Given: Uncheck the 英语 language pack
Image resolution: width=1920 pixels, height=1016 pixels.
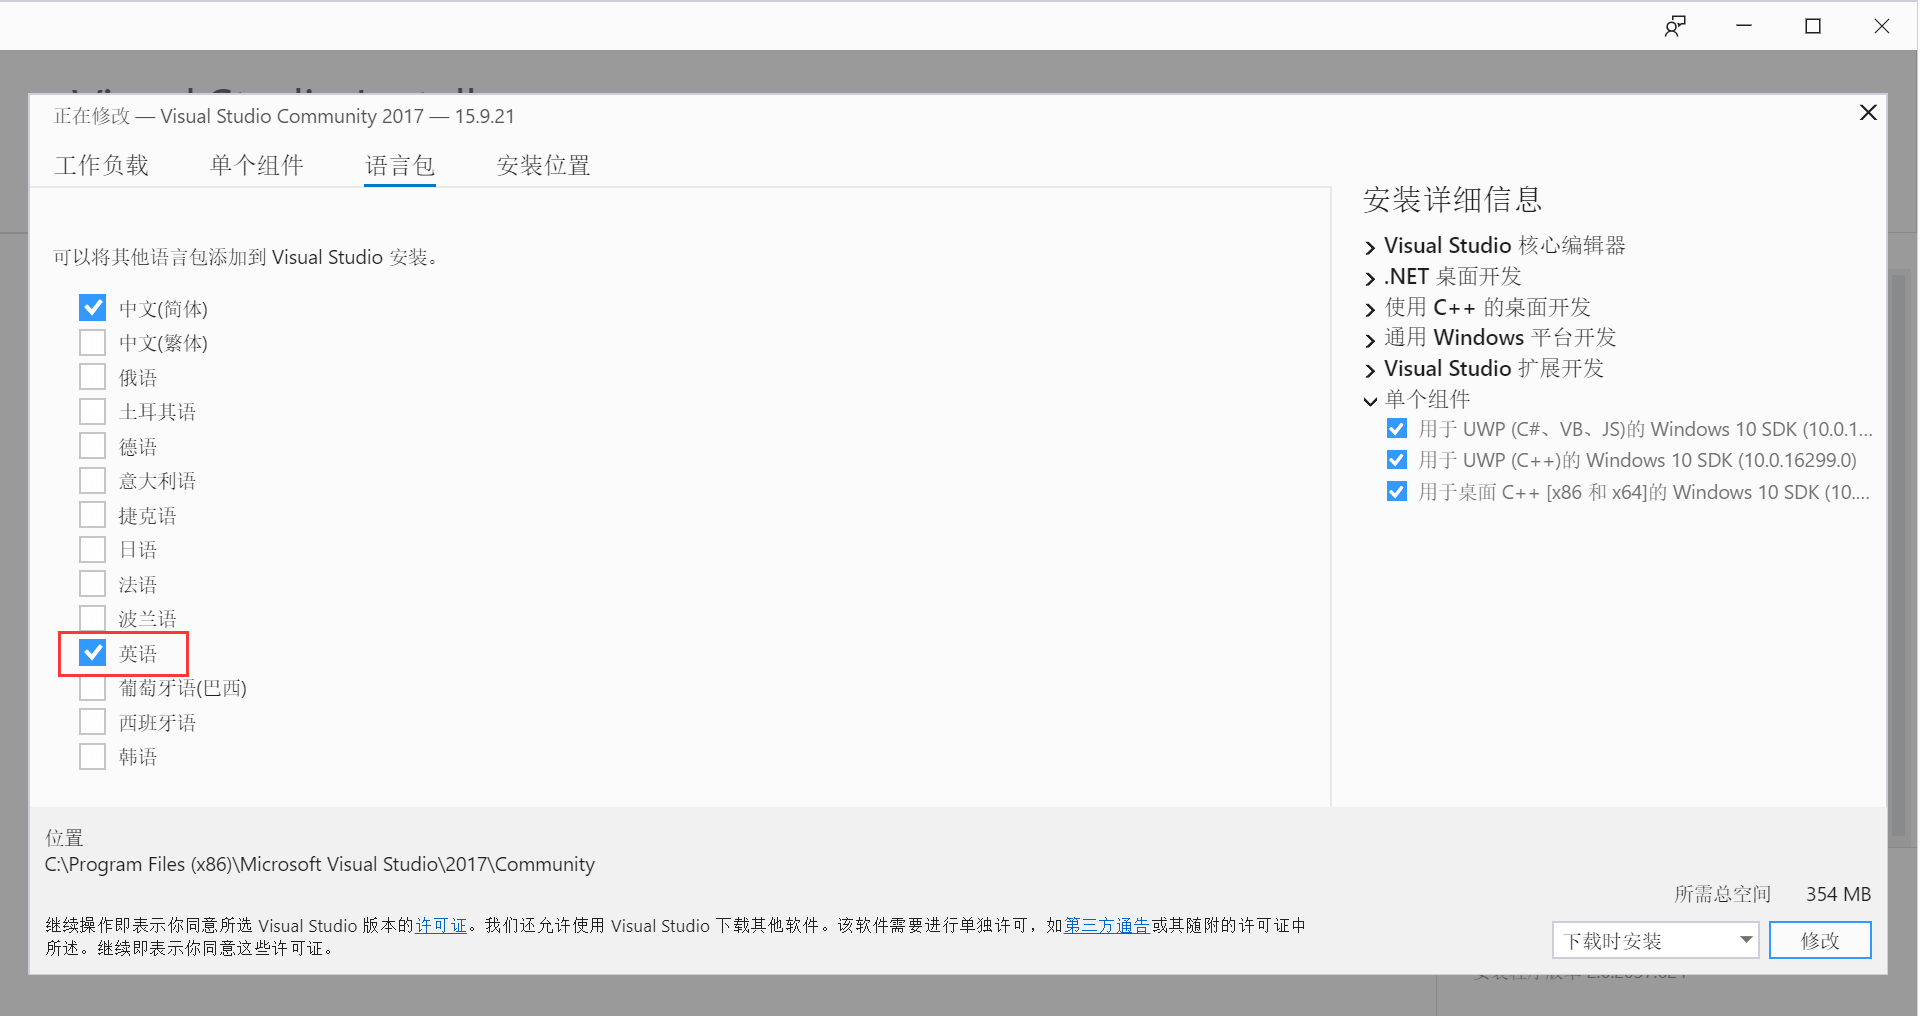Looking at the screenshot, I should coord(92,653).
